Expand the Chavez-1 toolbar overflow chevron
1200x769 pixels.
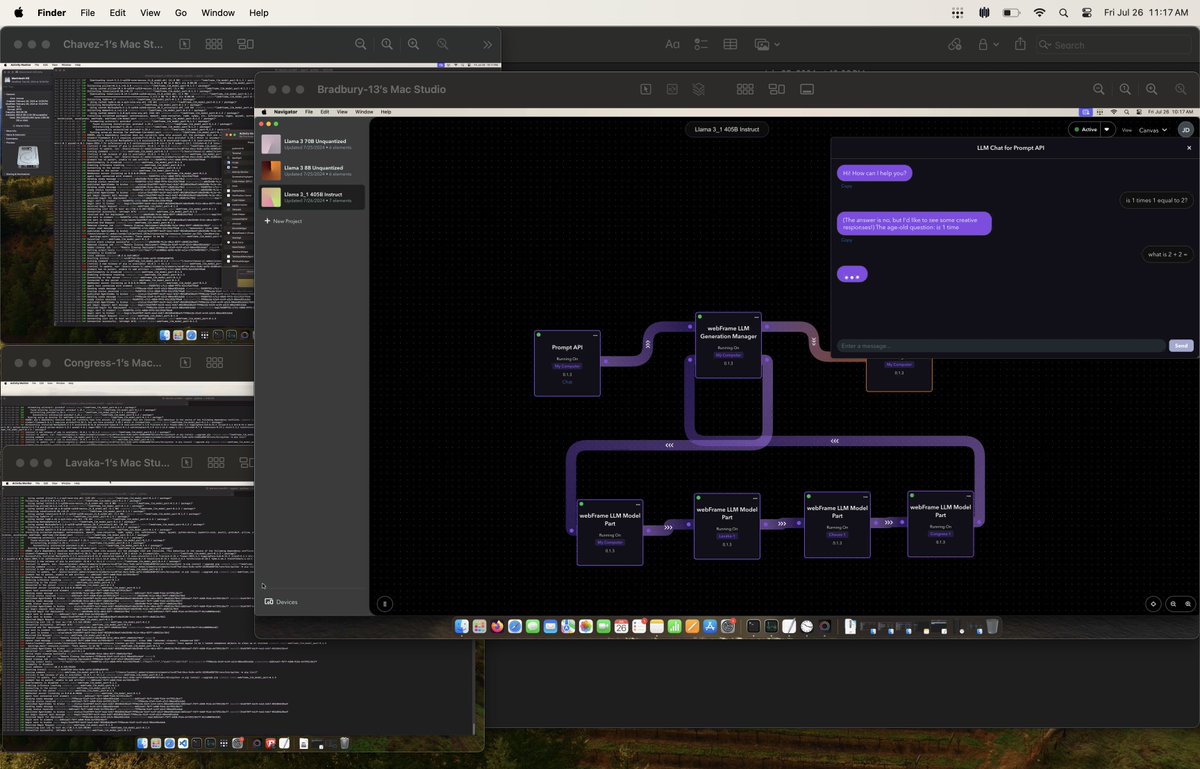(487, 44)
